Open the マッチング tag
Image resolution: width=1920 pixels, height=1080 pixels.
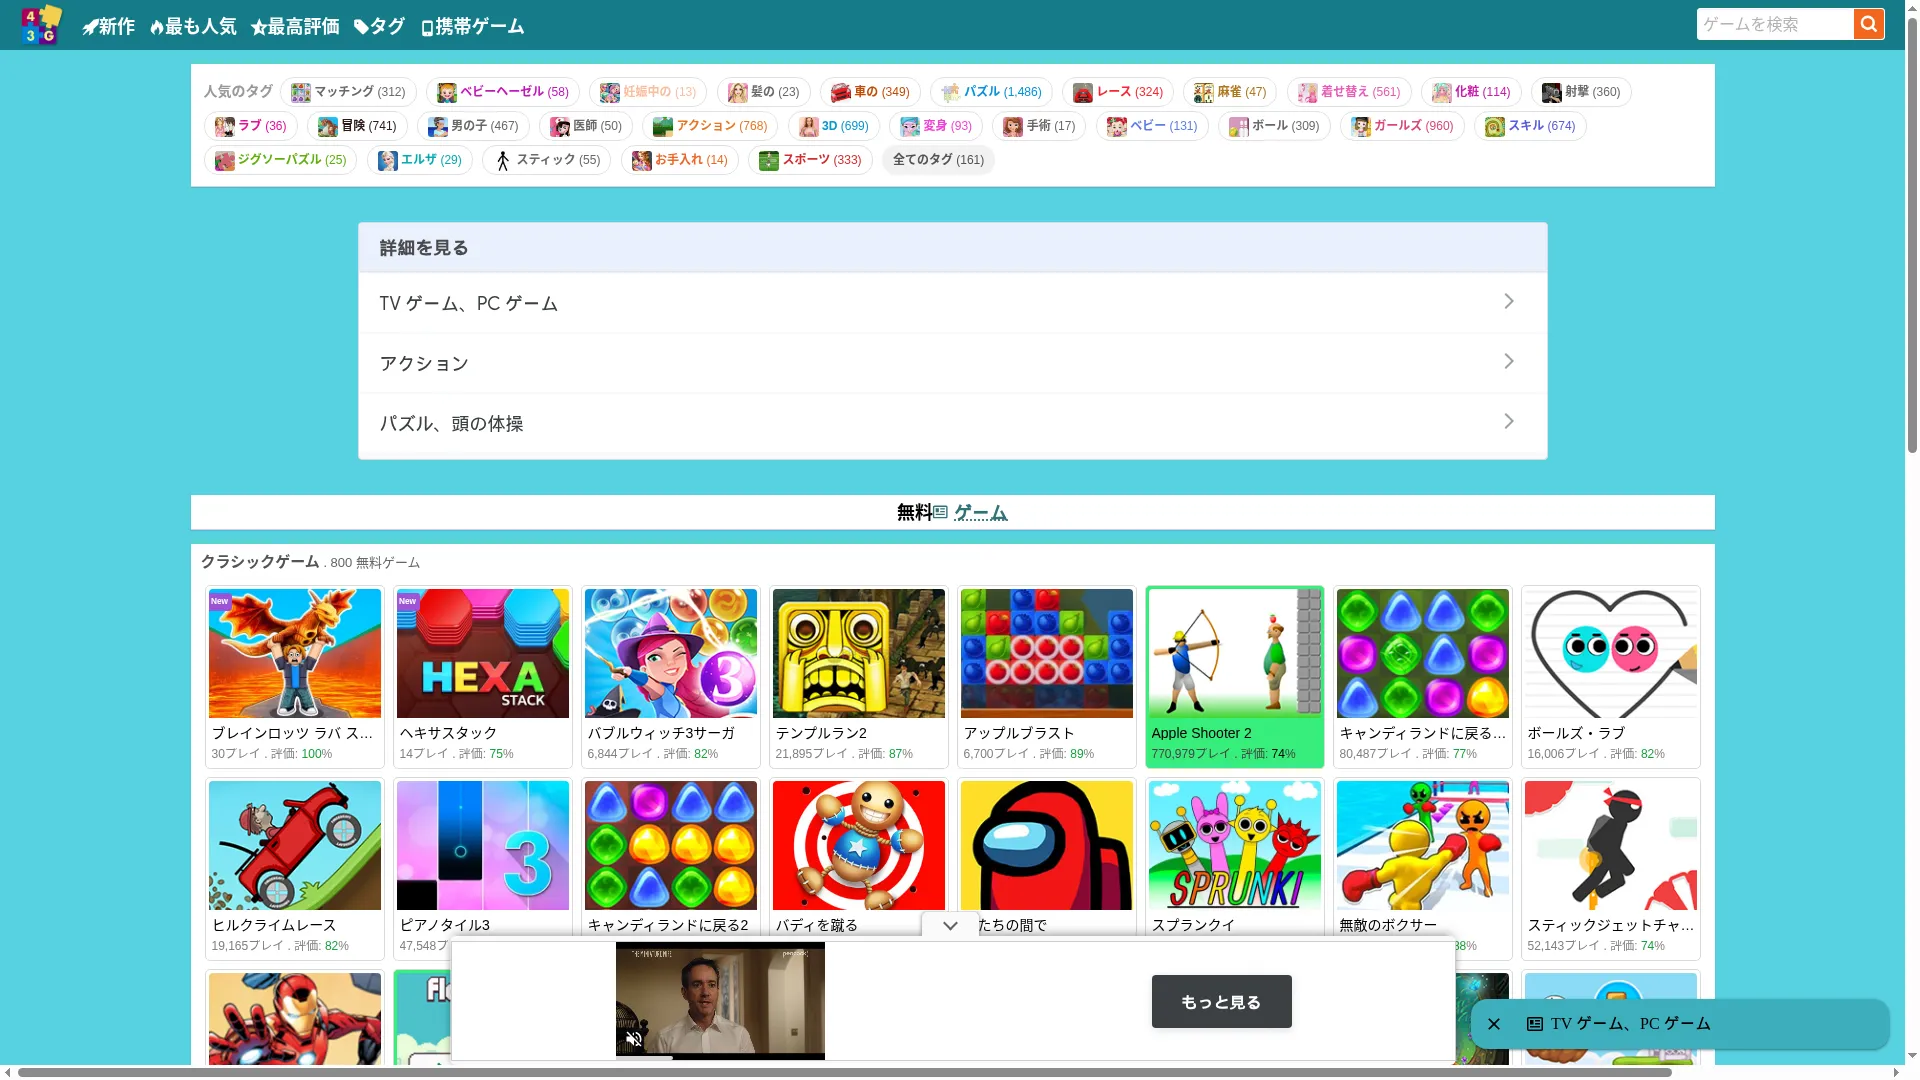coord(348,92)
